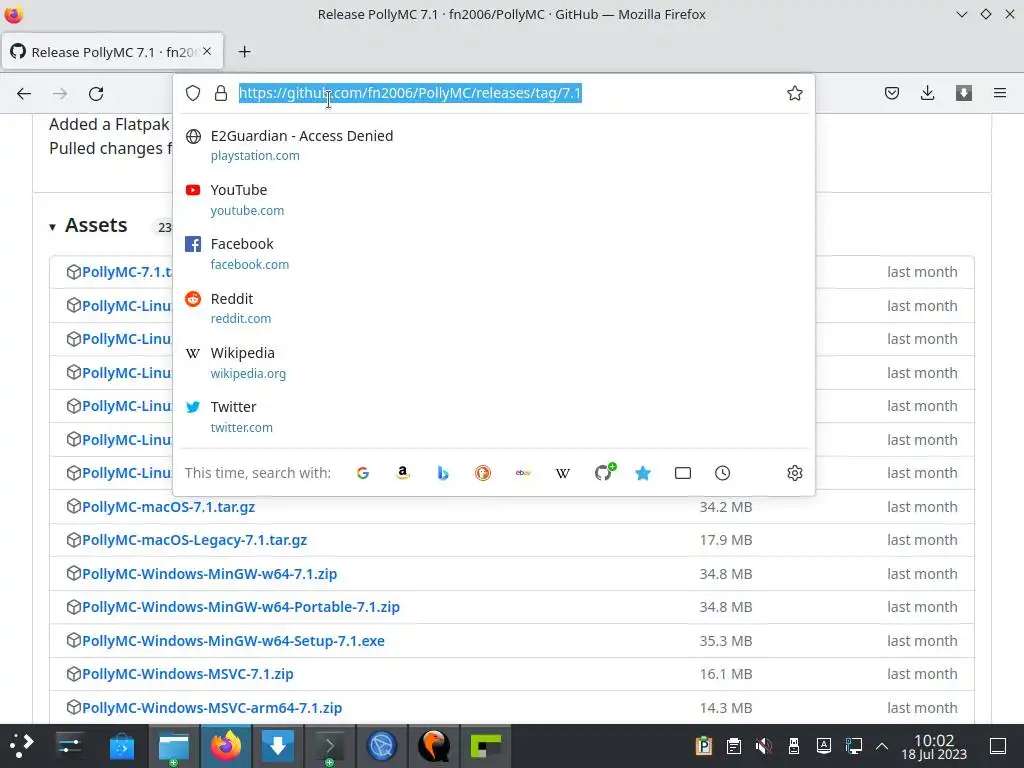View site security padlock info
This screenshot has width=1024, height=768.
click(221, 93)
